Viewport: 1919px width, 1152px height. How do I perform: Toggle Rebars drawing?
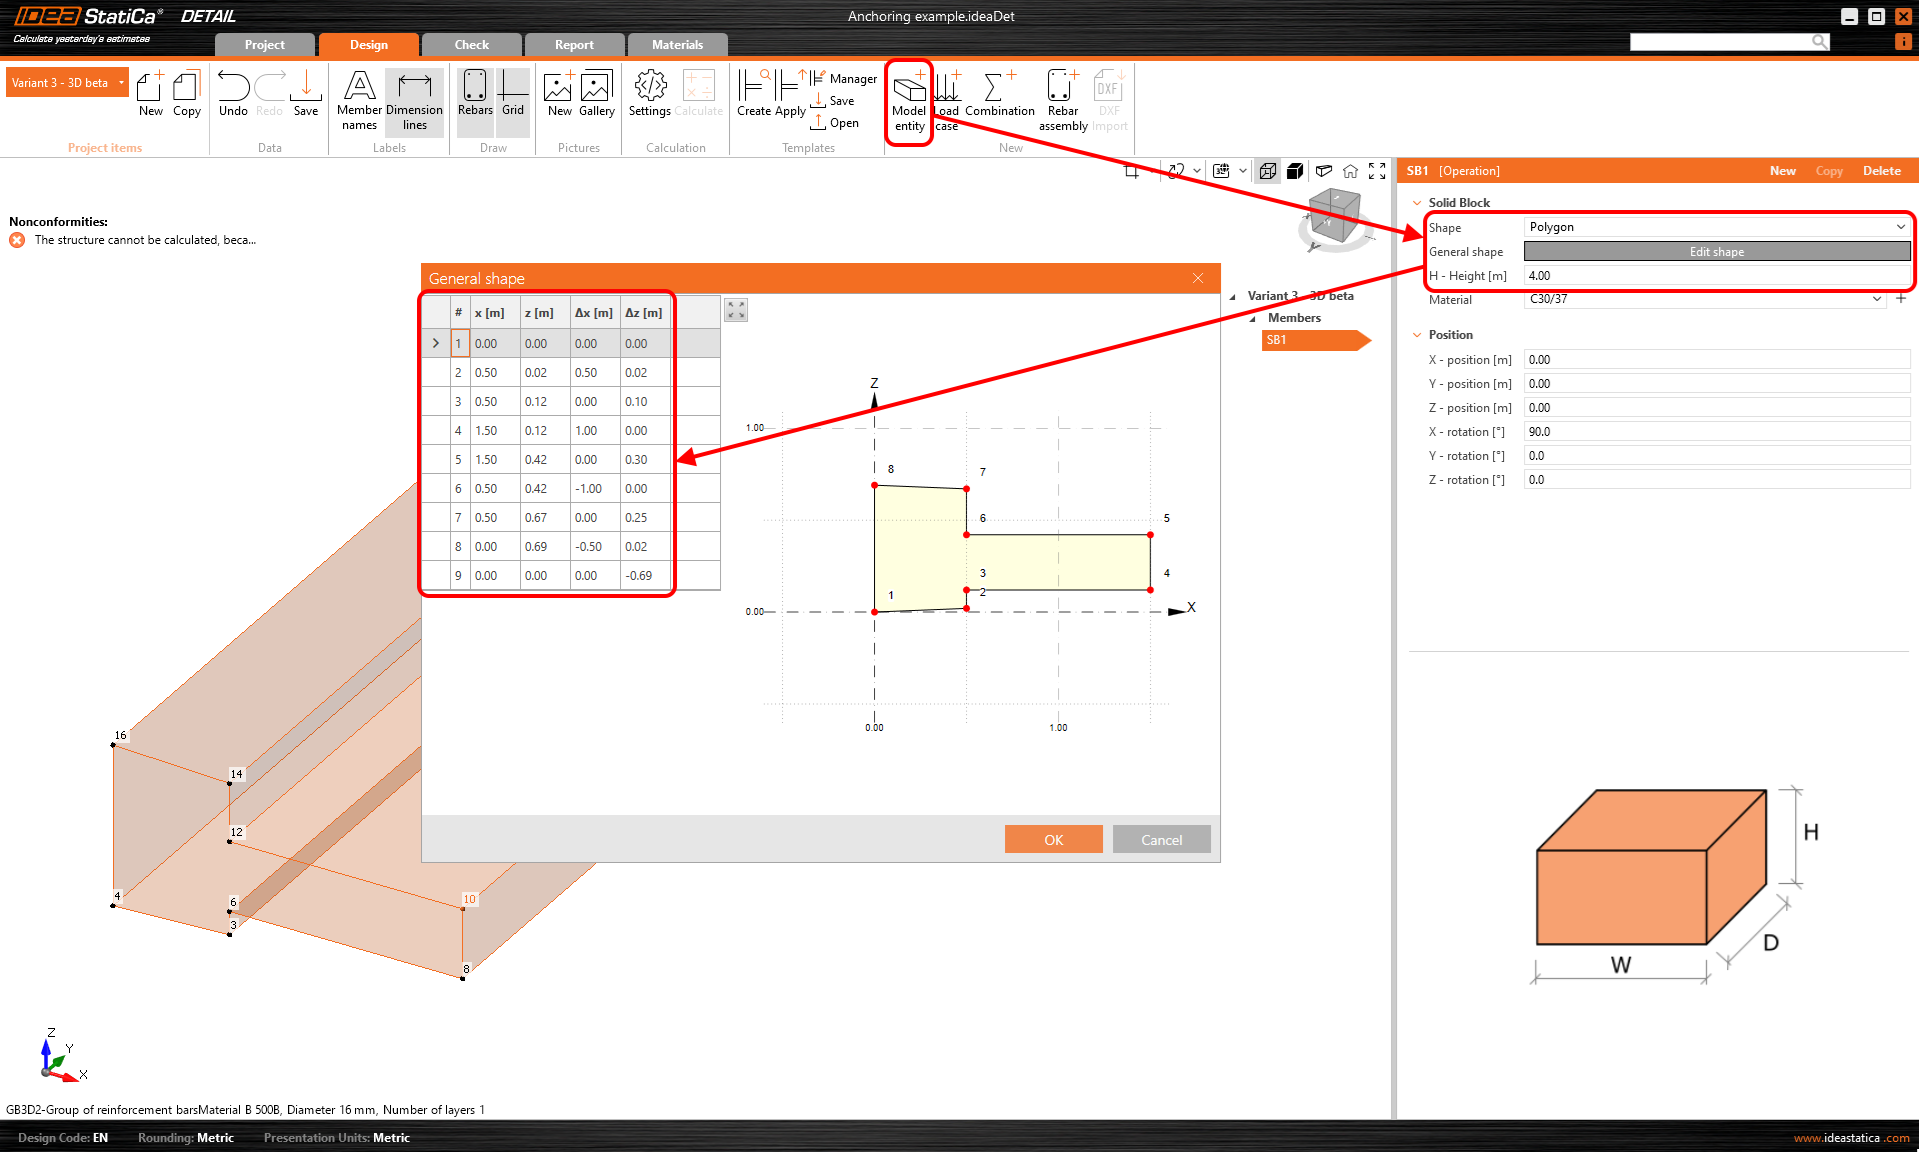475,95
